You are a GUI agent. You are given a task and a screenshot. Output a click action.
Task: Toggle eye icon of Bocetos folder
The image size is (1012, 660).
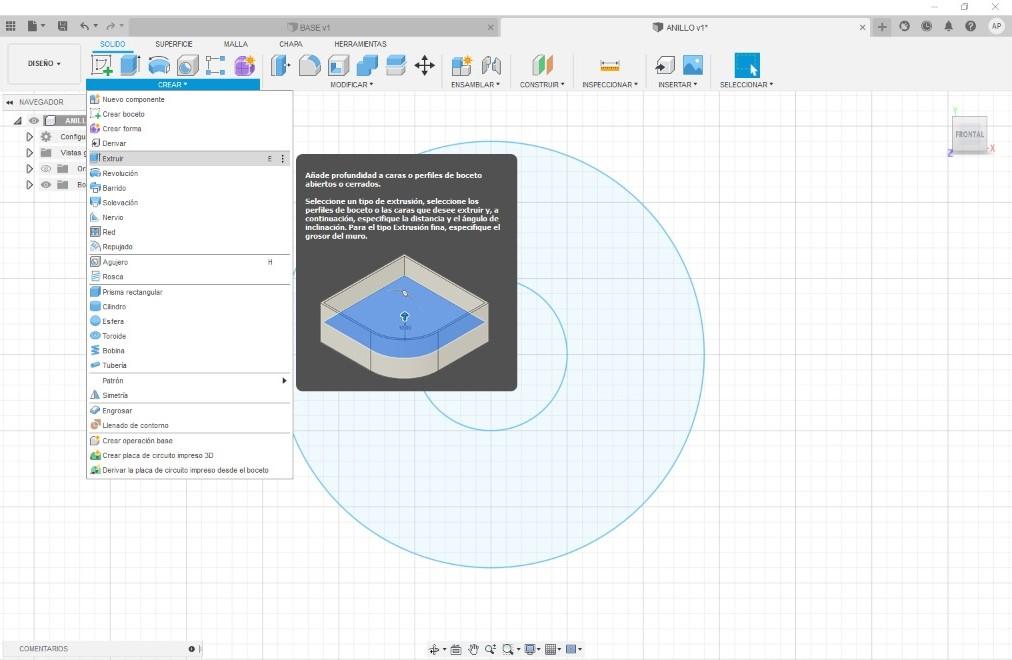(46, 185)
